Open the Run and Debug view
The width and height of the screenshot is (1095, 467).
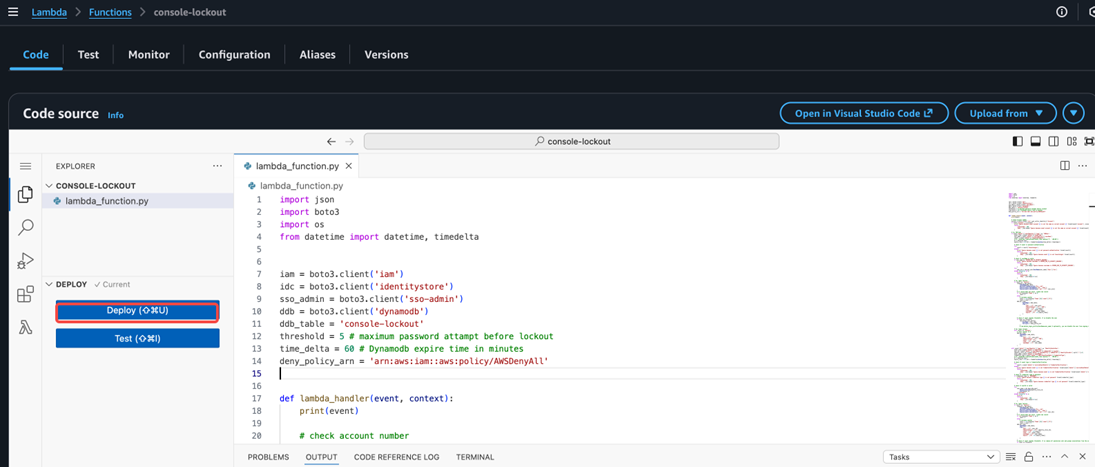[x=26, y=261]
